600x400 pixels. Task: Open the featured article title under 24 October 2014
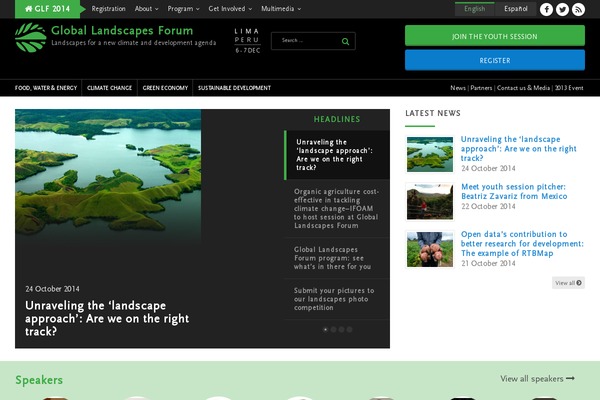pyautogui.click(x=107, y=318)
